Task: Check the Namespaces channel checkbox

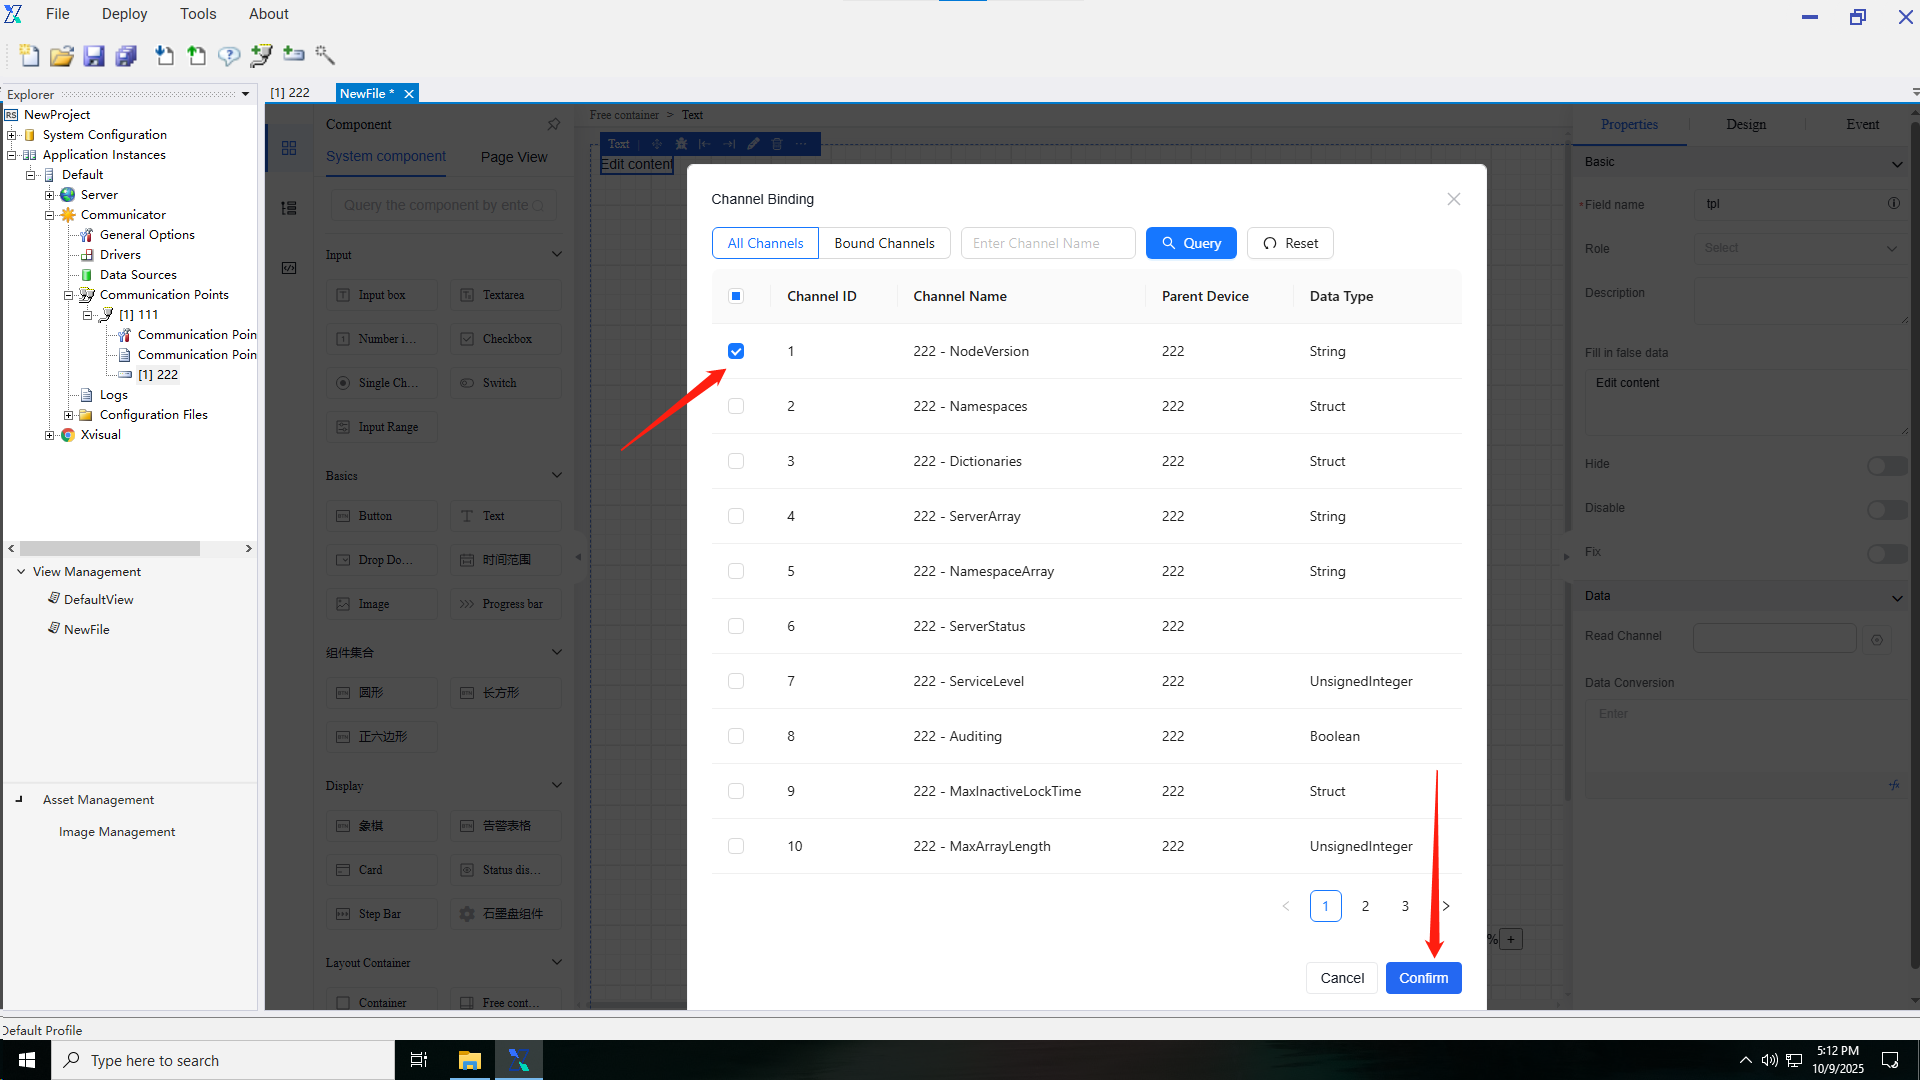Action: point(736,406)
